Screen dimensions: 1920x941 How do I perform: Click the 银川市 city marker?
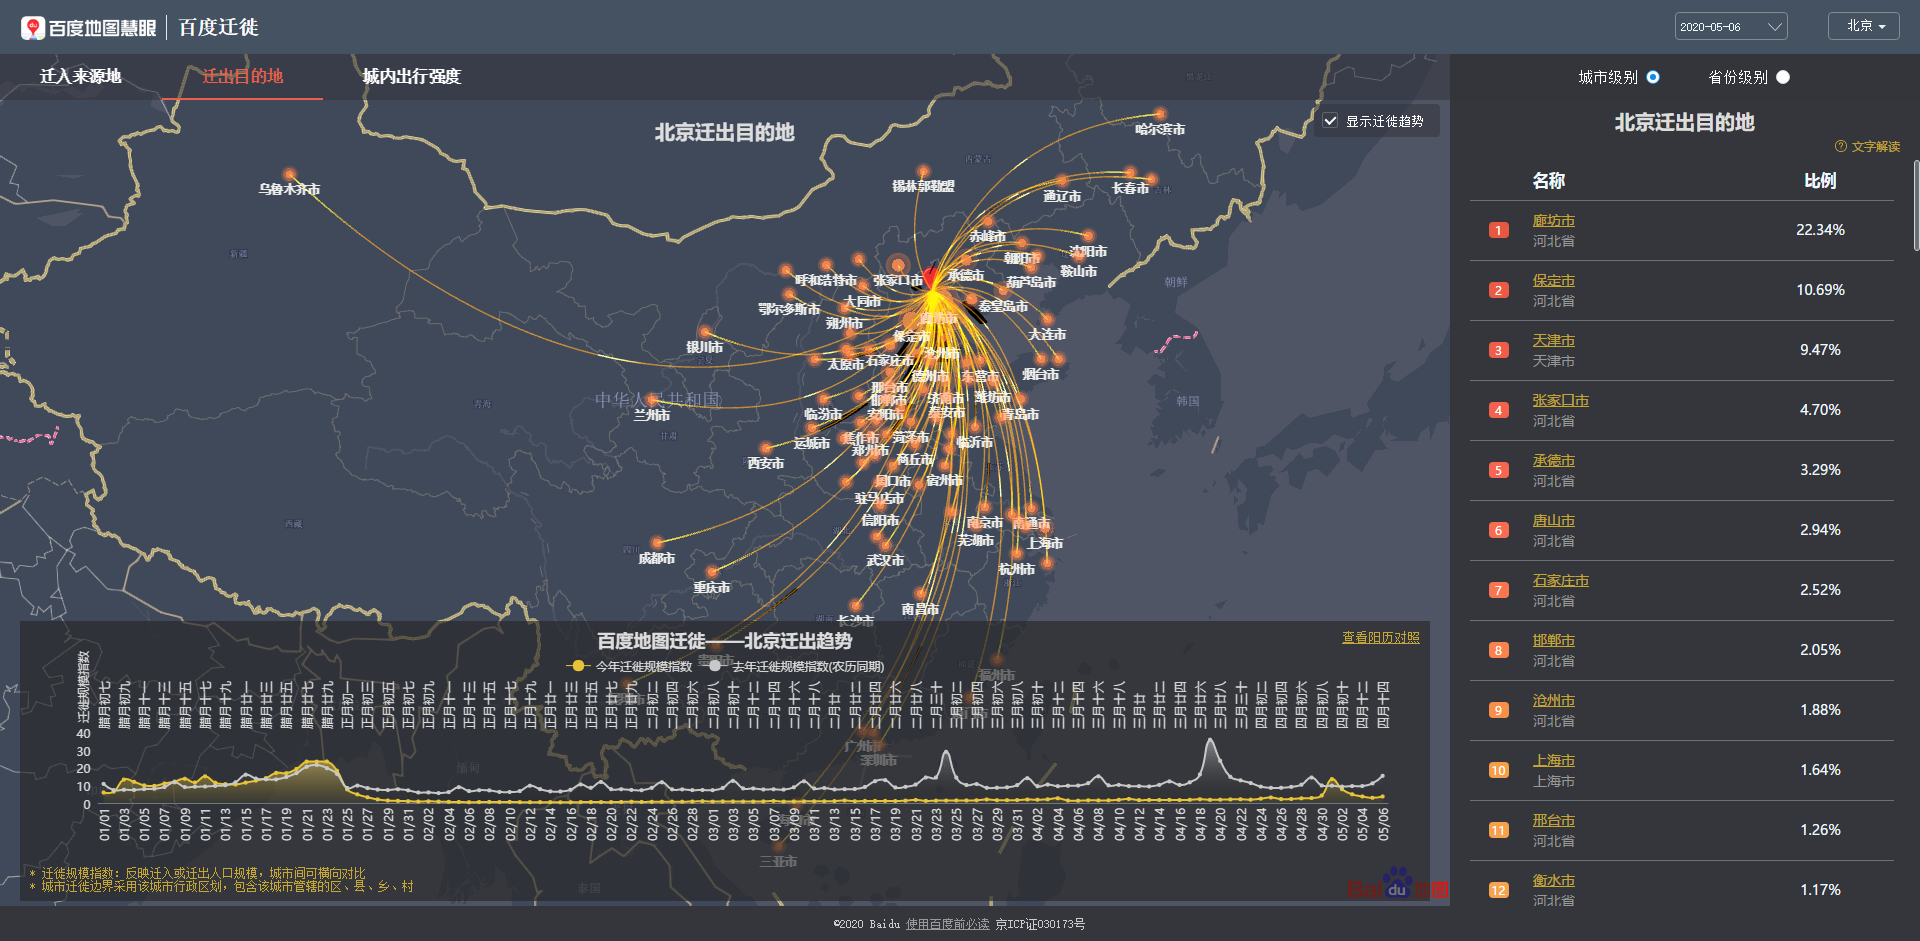tap(705, 332)
